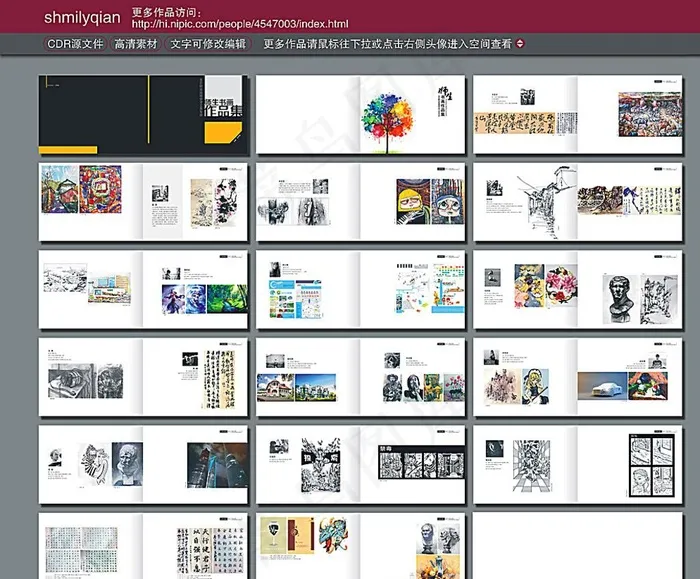Click the 作品集 cover title
This screenshot has height=579, width=700.
coord(223,111)
